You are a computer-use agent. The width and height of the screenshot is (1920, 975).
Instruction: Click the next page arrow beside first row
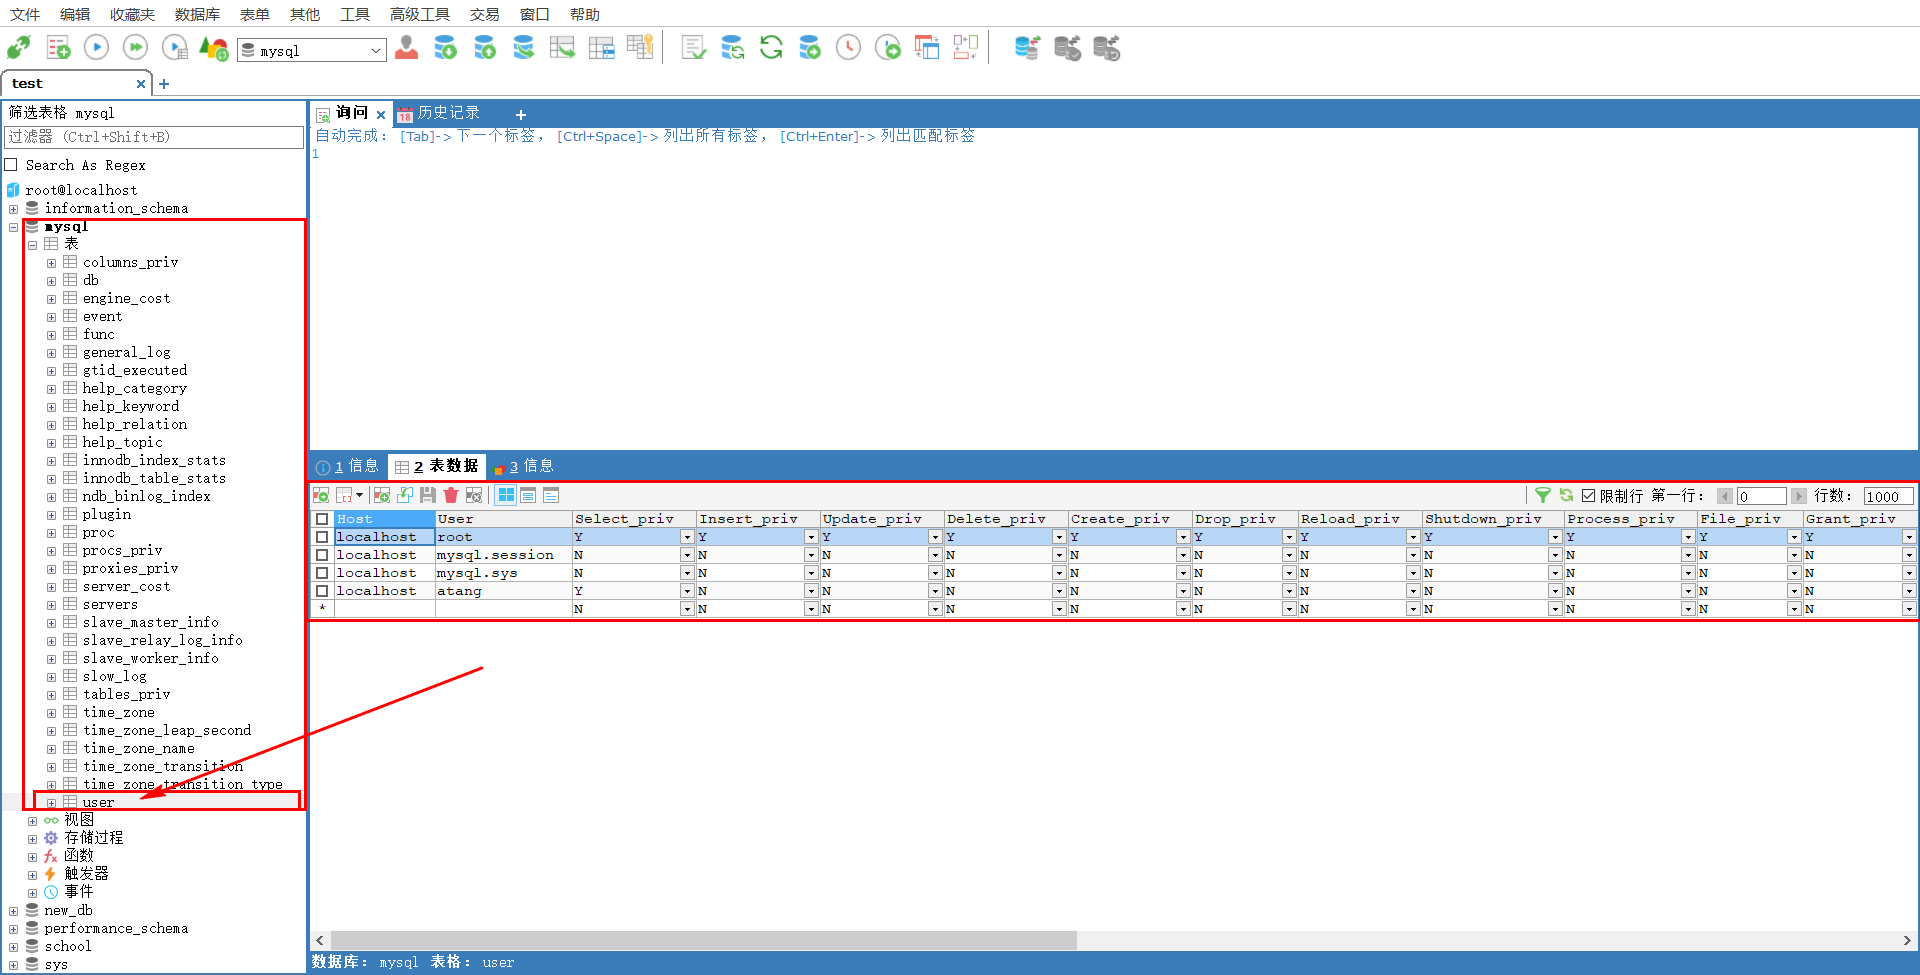point(1799,496)
